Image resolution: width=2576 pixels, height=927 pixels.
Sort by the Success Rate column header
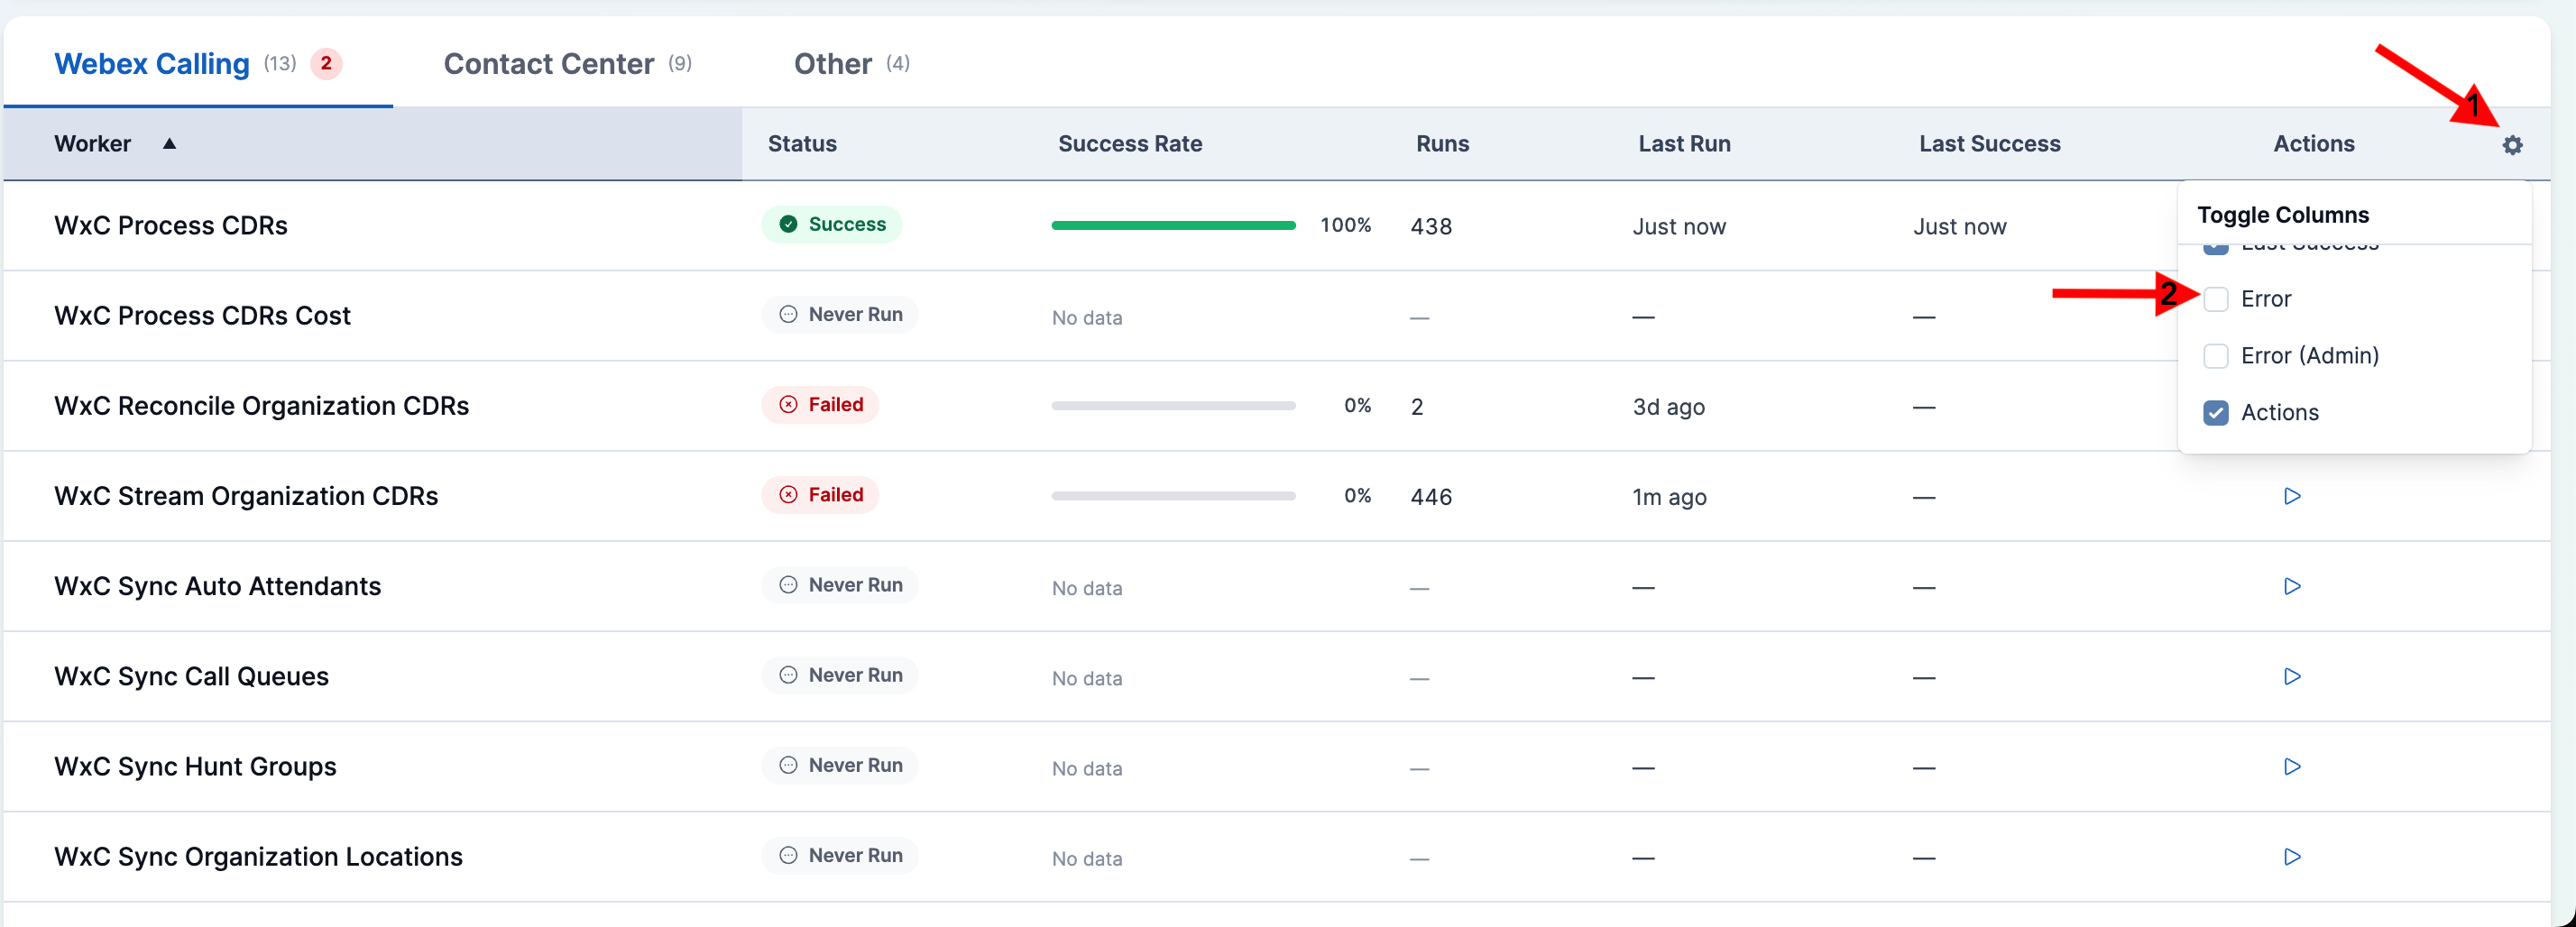click(1130, 144)
